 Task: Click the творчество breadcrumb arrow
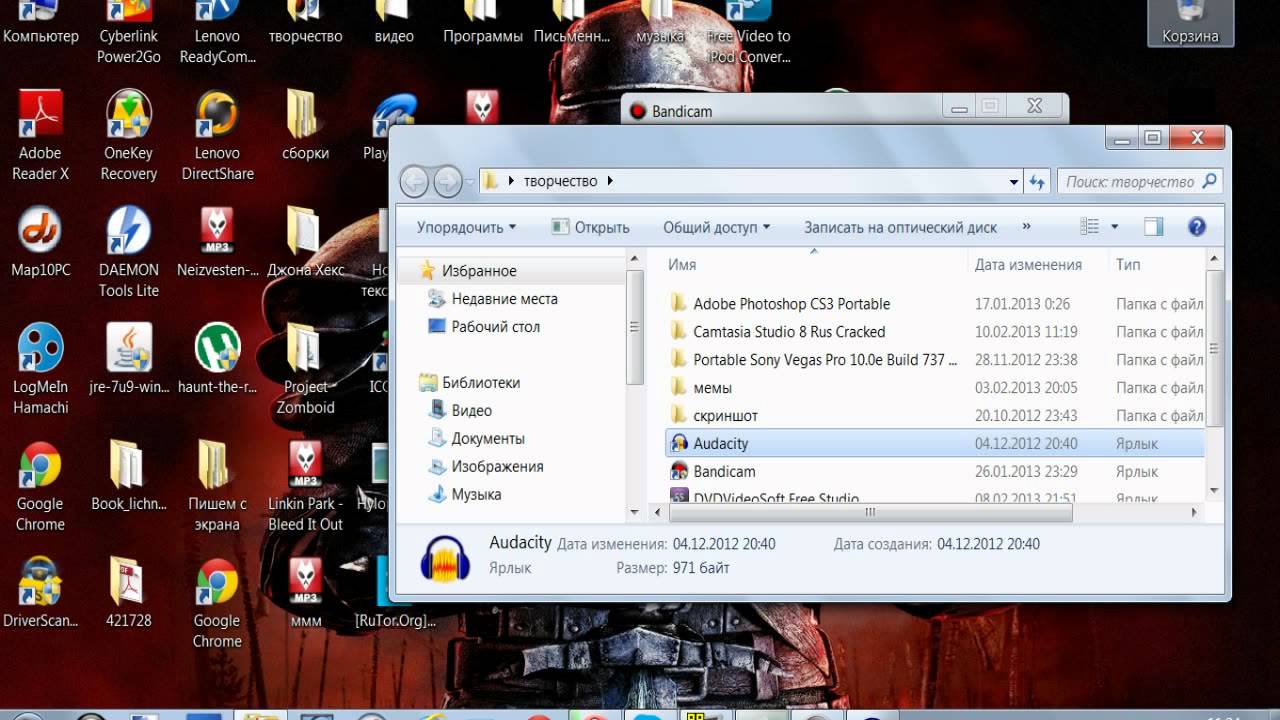tap(610, 181)
